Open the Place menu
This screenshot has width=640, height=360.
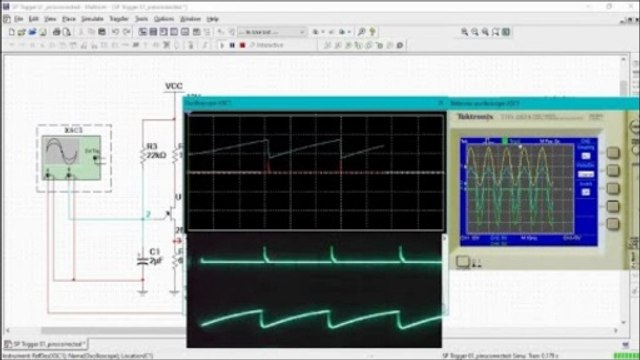point(69,19)
